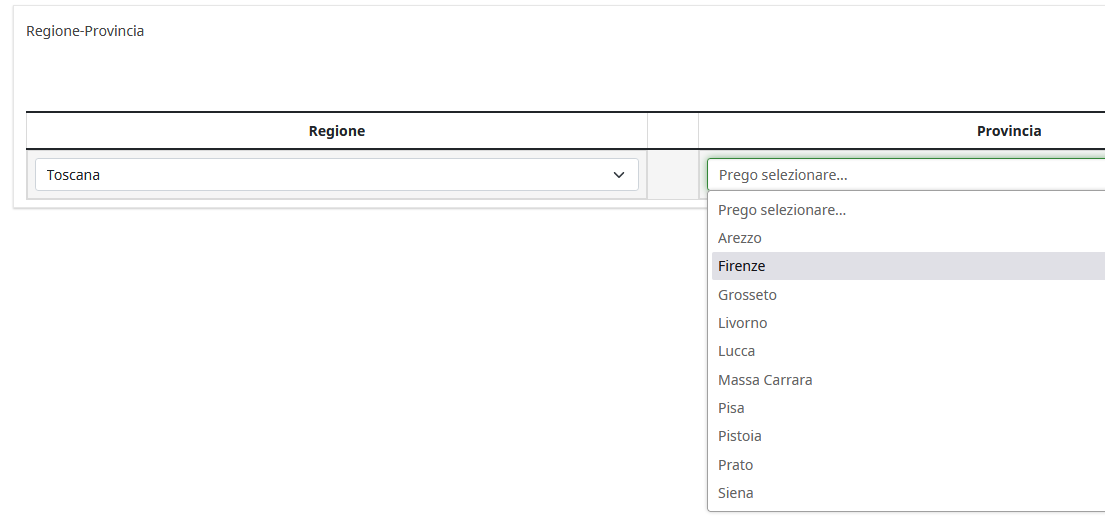Click the chevron arrow in the Toscana dropdown
The image size is (1105, 521).
618,175
